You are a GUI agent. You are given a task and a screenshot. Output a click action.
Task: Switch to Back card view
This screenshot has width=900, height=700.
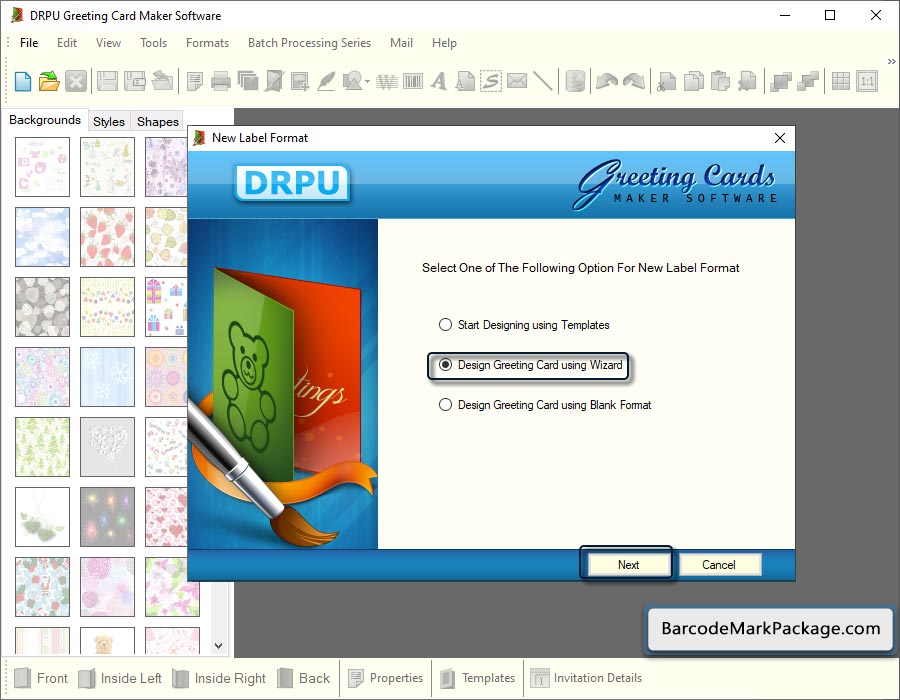(304, 678)
